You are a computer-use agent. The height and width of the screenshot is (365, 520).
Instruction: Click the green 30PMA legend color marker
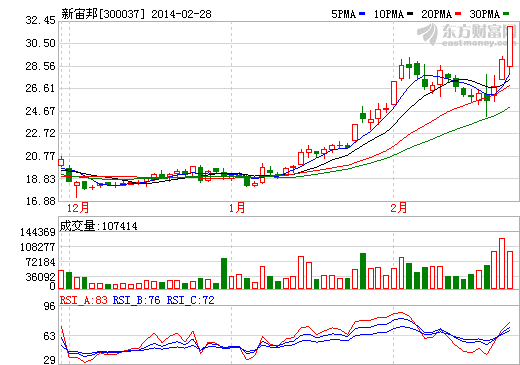506,14
